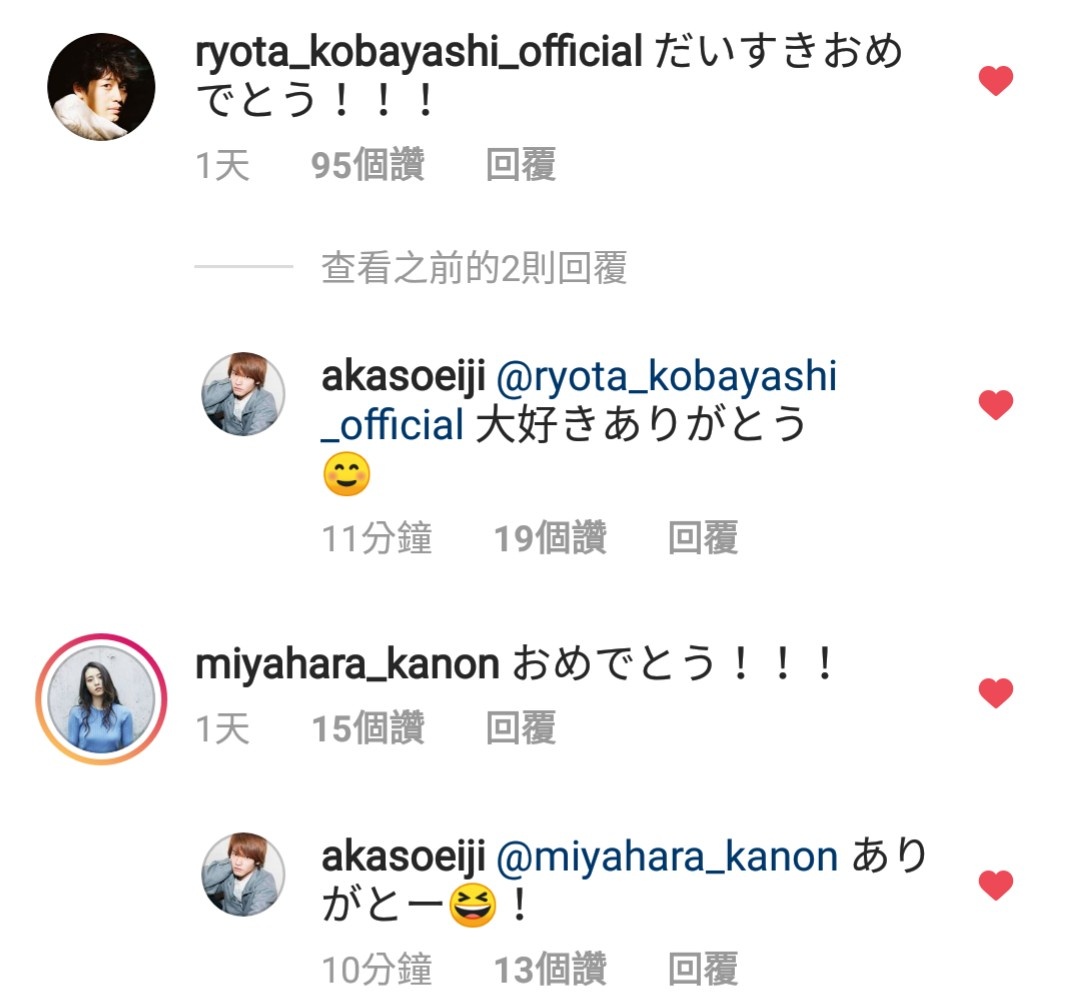
Task: Toggle heart on akasoeiji's ありがとー reply
Action: [995, 885]
